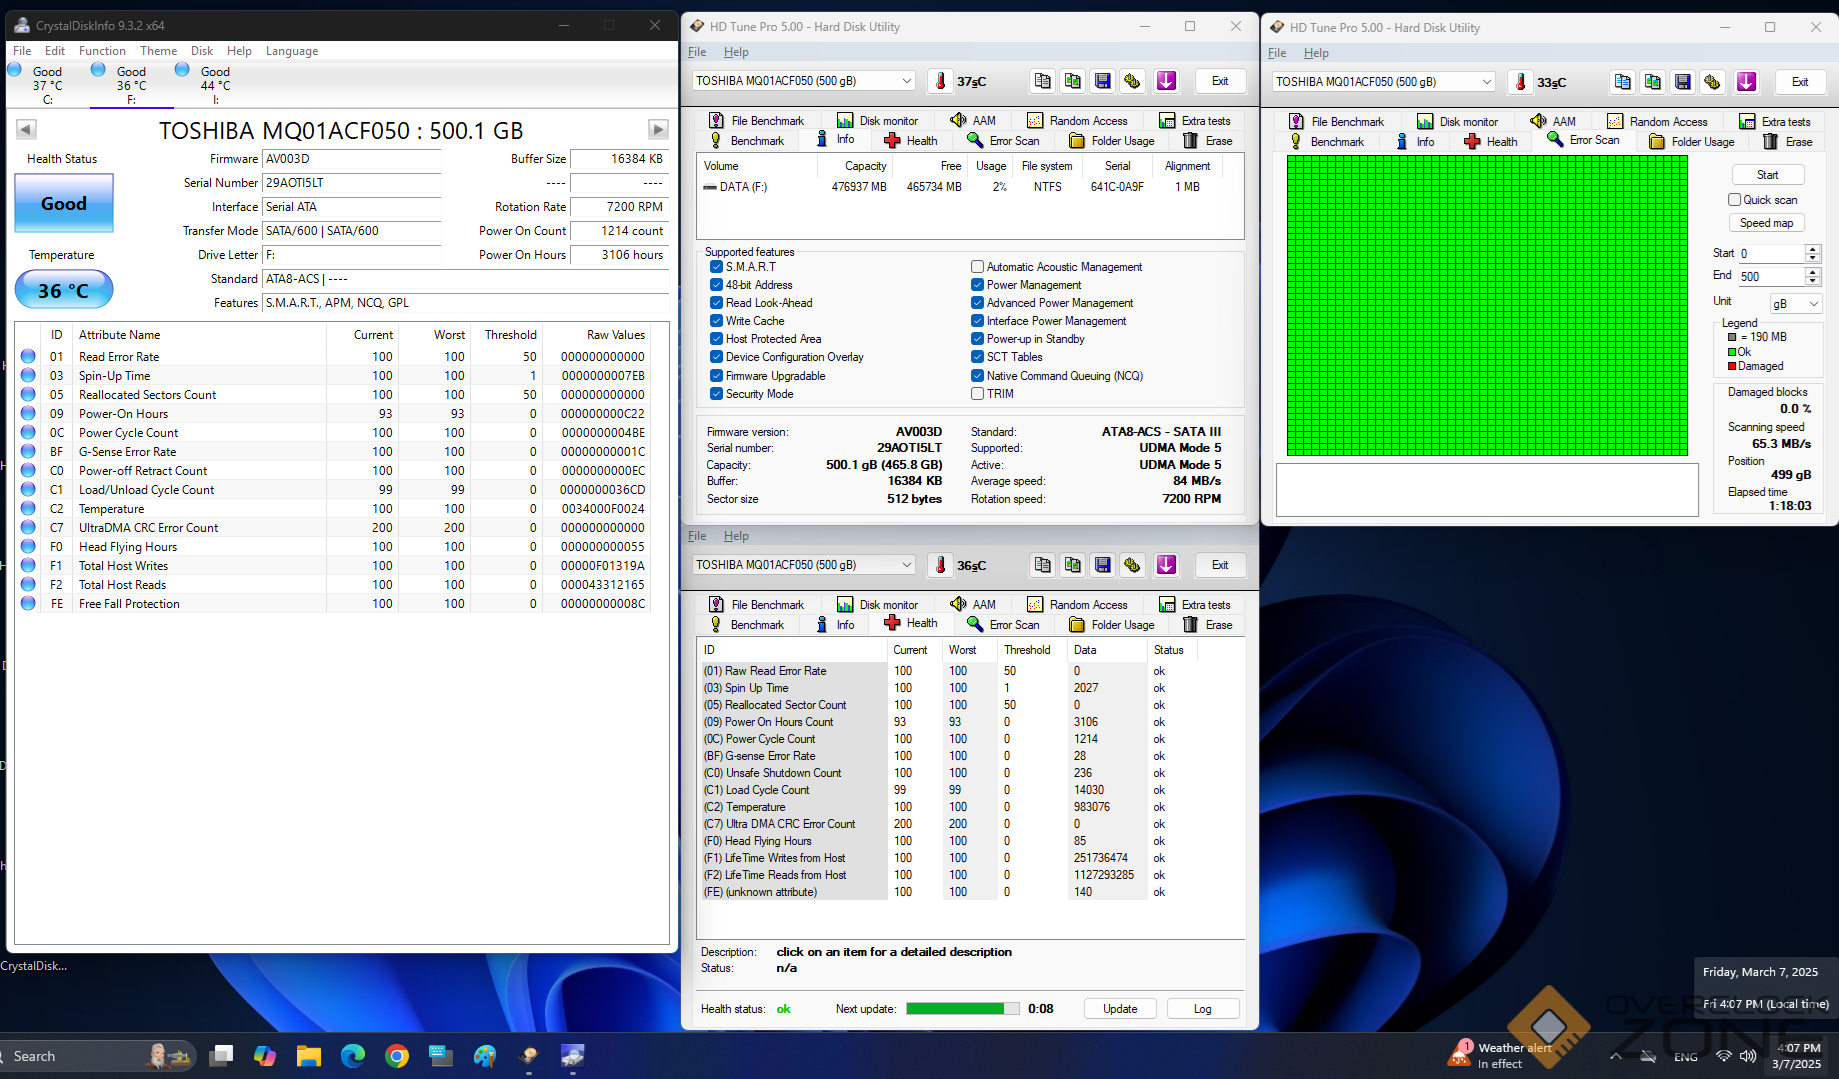Click options gear icon in the 37°C toolbar
The height and width of the screenshot is (1079, 1839).
[x=1132, y=81]
